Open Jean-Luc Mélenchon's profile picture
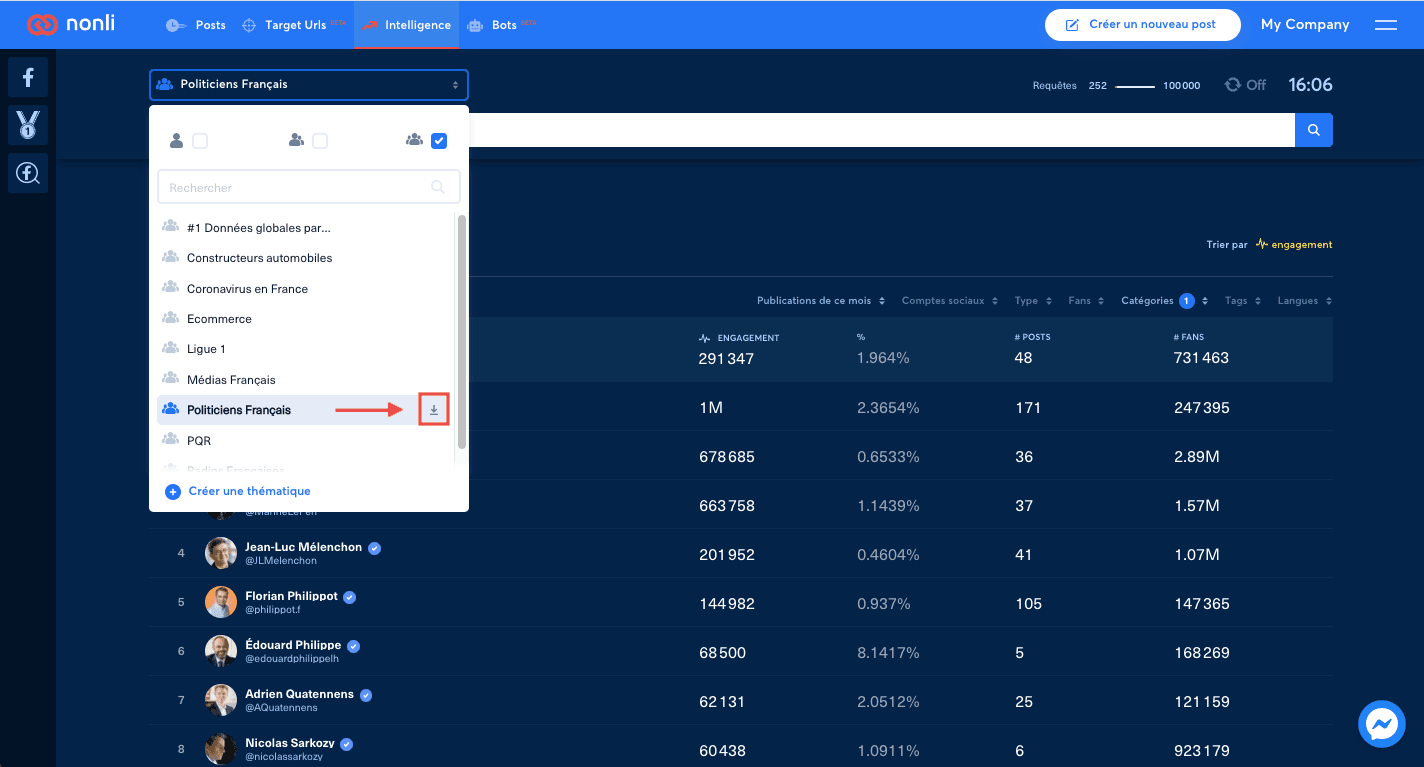This screenshot has width=1424, height=767. pyautogui.click(x=221, y=553)
